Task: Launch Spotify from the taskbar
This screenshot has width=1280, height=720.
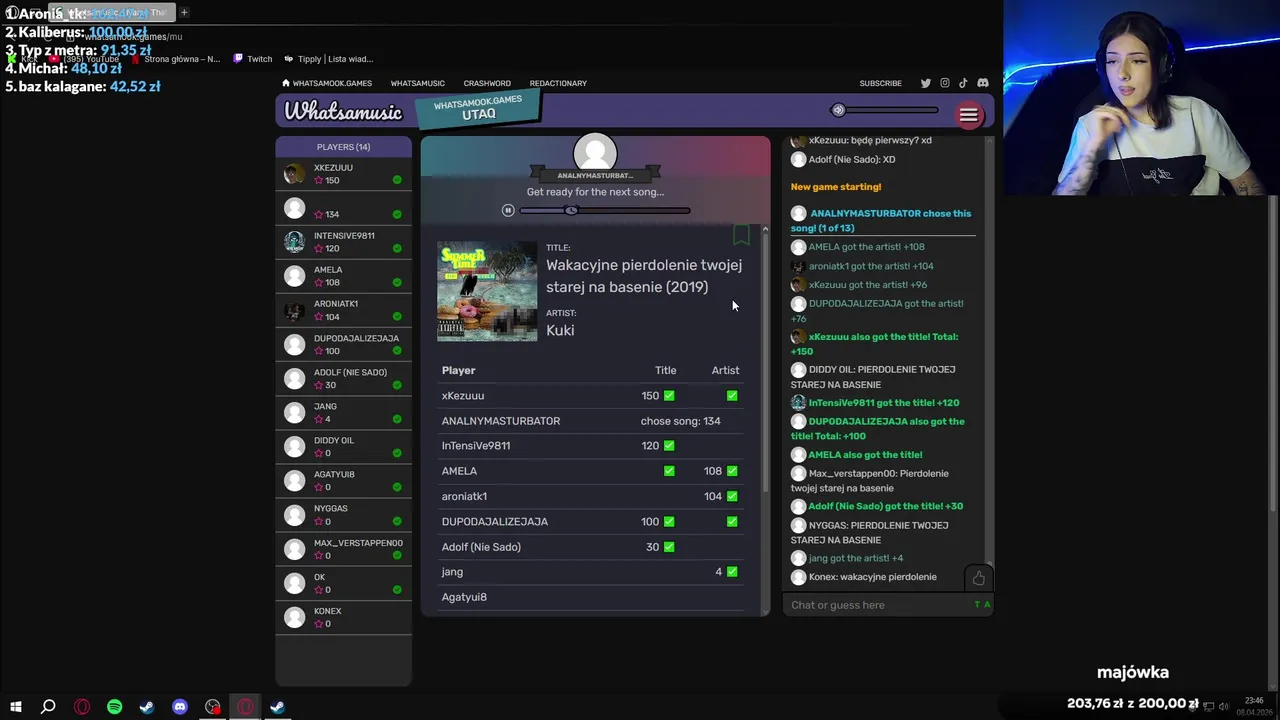Action: [x=114, y=707]
